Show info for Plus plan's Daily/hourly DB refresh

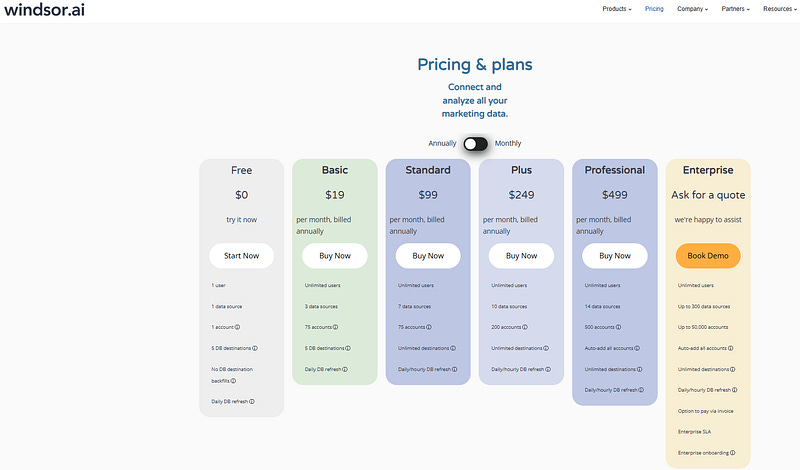(x=548, y=369)
